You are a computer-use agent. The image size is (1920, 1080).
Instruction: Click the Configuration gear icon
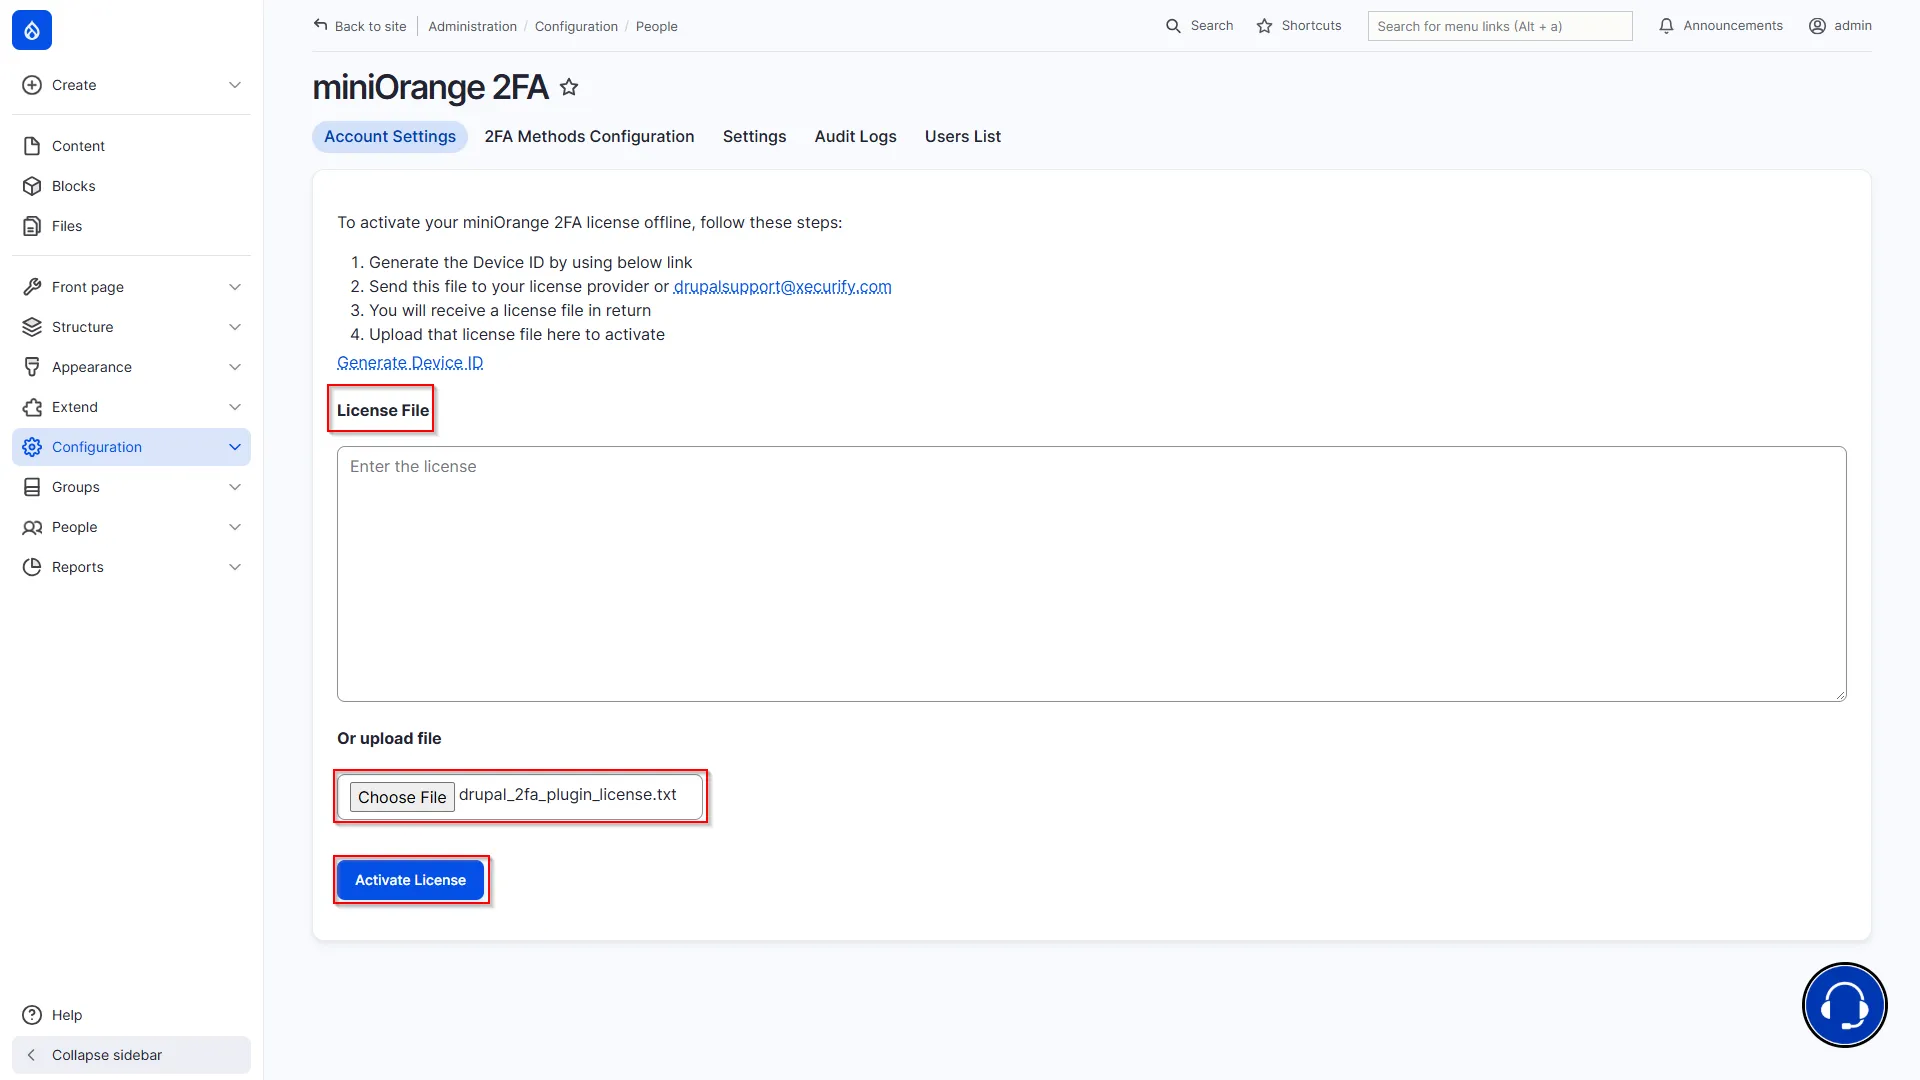[32, 447]
